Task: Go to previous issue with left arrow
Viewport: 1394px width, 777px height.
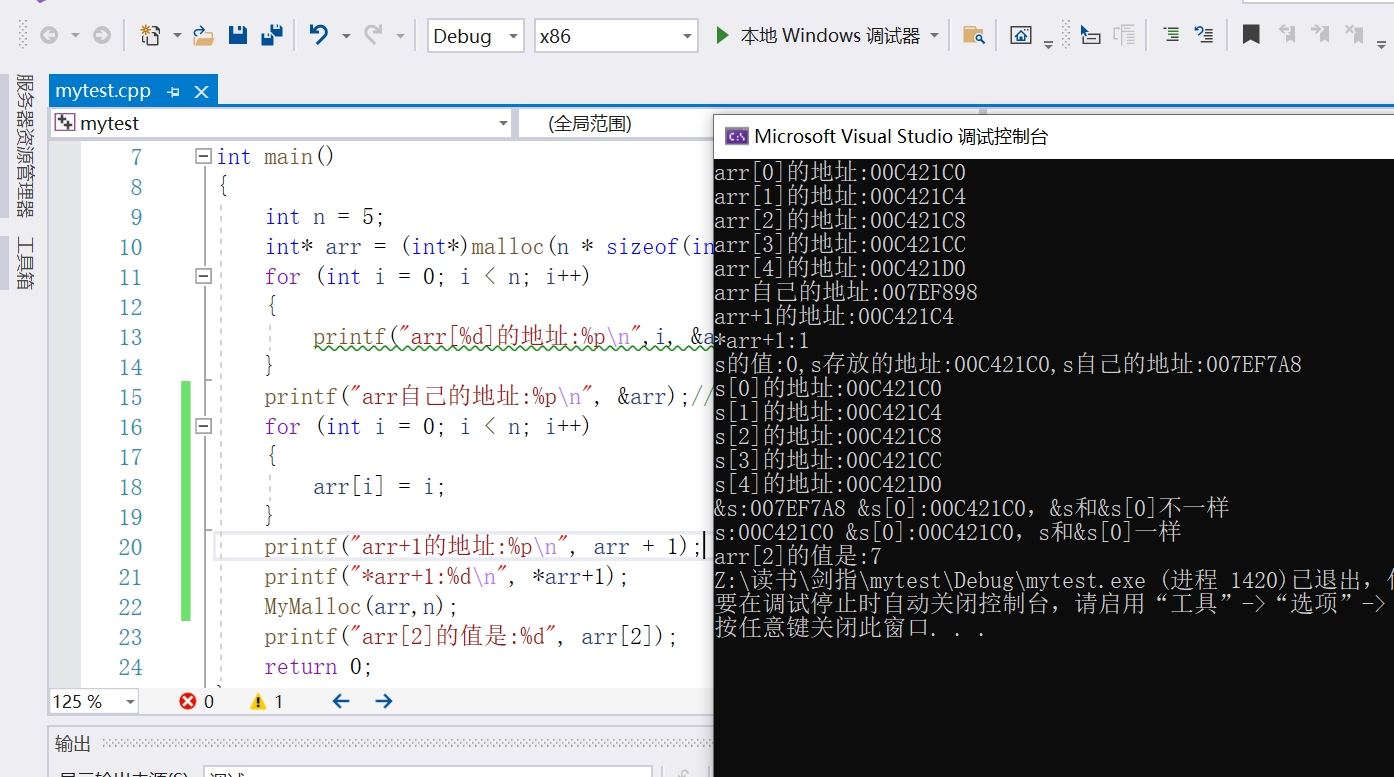Action: click(340, 701)
